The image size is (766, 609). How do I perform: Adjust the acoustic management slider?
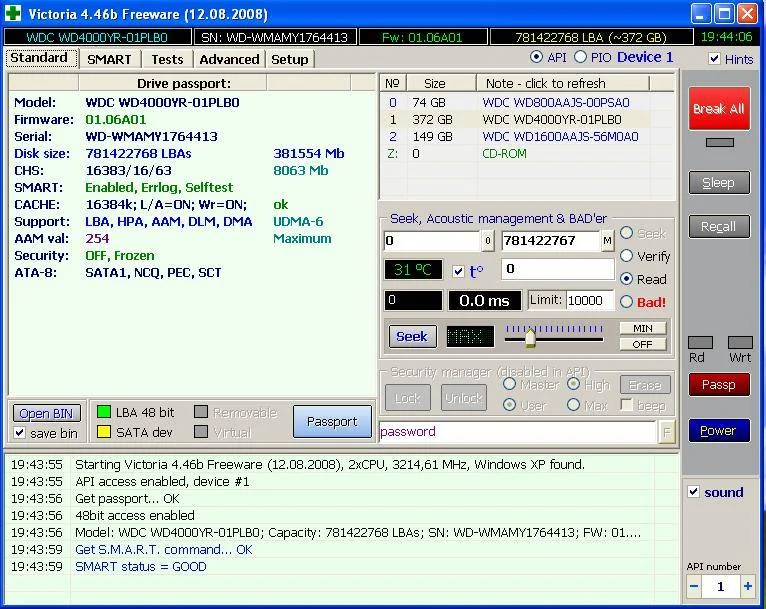click(530, 337)
